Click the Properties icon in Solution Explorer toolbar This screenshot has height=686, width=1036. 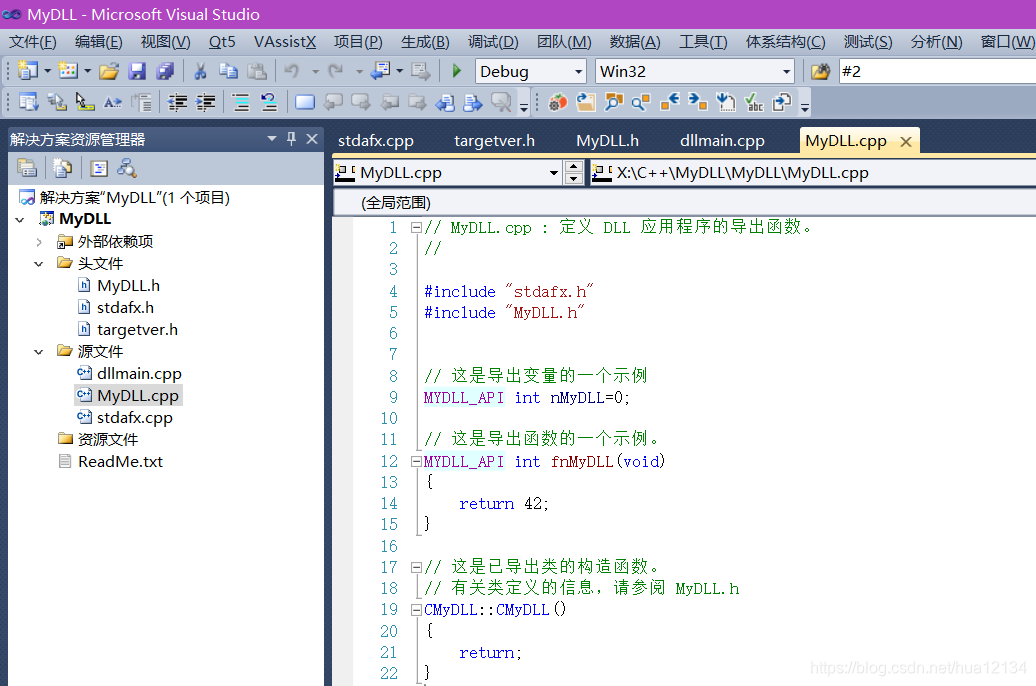(27, 169)
